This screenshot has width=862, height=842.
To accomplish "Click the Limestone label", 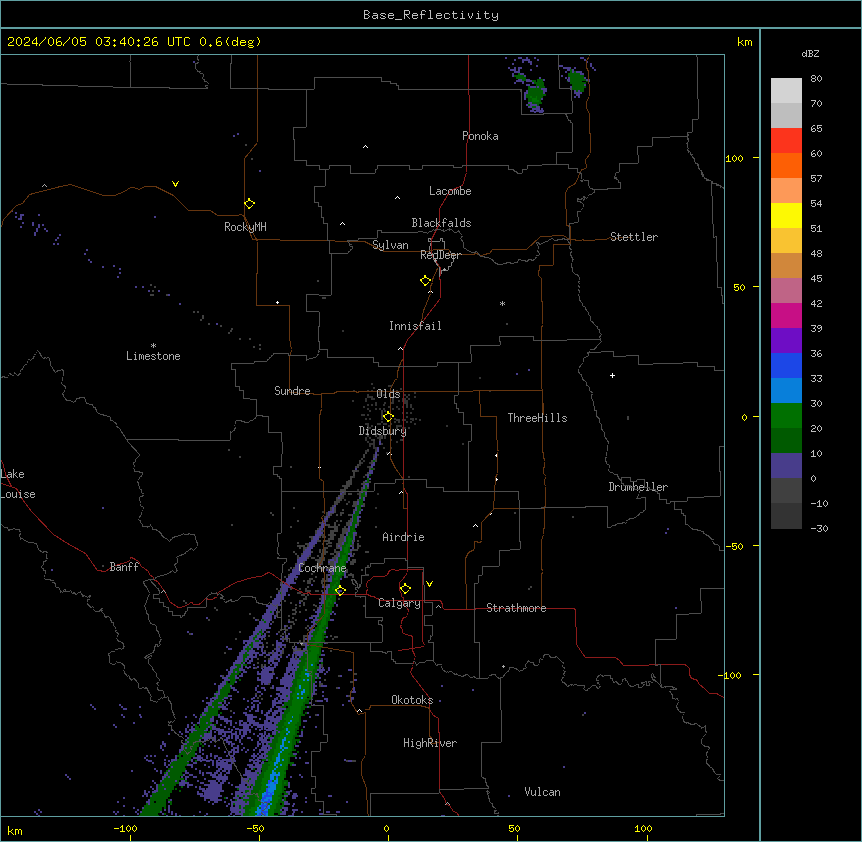I will 153,356.
